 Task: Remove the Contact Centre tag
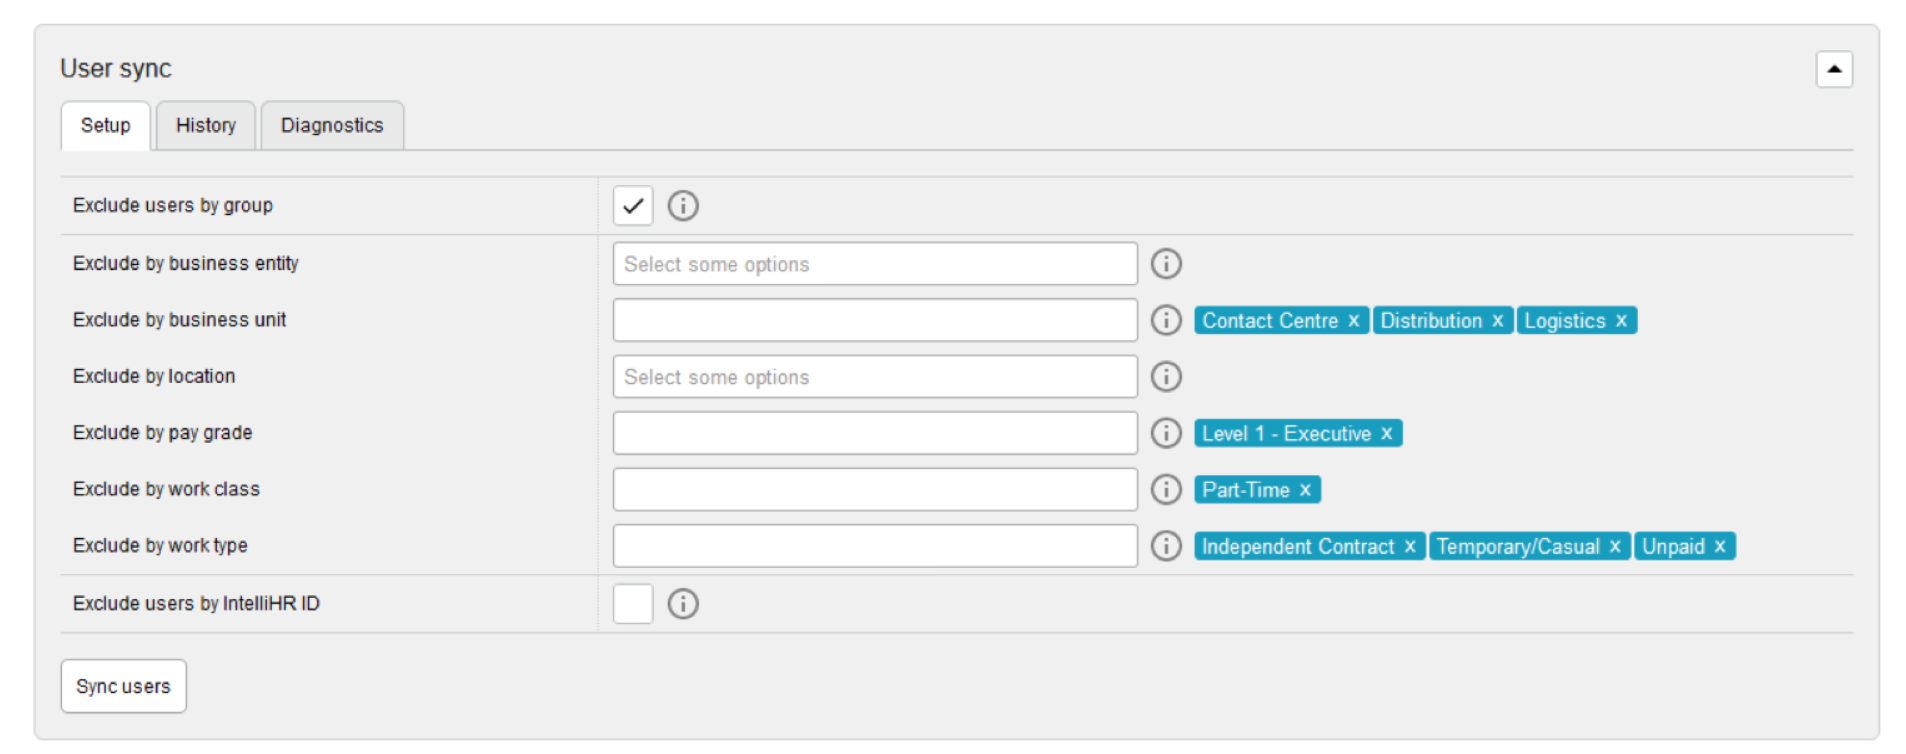[x=1354, y=321]
